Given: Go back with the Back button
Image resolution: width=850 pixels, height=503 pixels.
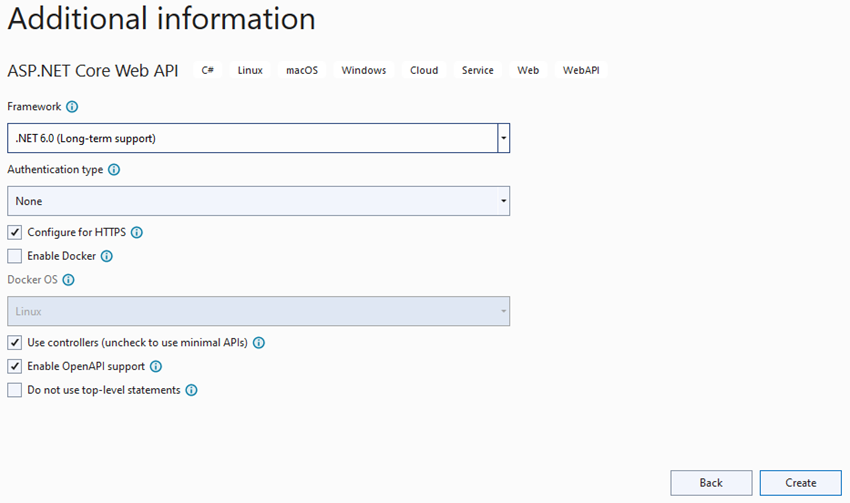Looking at the screenshot, I should (x=711, y=483).
